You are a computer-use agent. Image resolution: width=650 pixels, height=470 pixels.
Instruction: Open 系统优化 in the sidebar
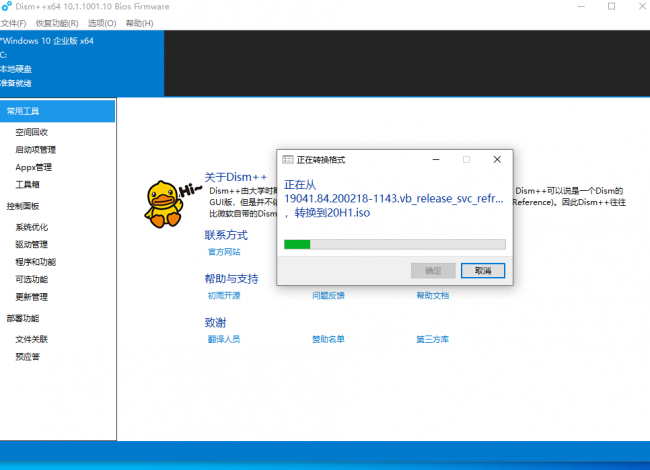(32, 227)
